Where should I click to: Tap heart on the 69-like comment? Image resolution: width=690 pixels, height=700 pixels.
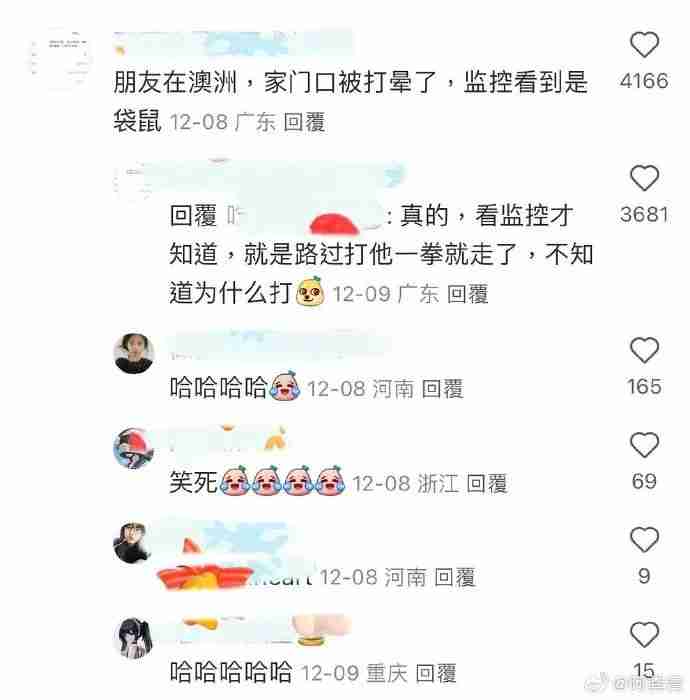point(644,444)
